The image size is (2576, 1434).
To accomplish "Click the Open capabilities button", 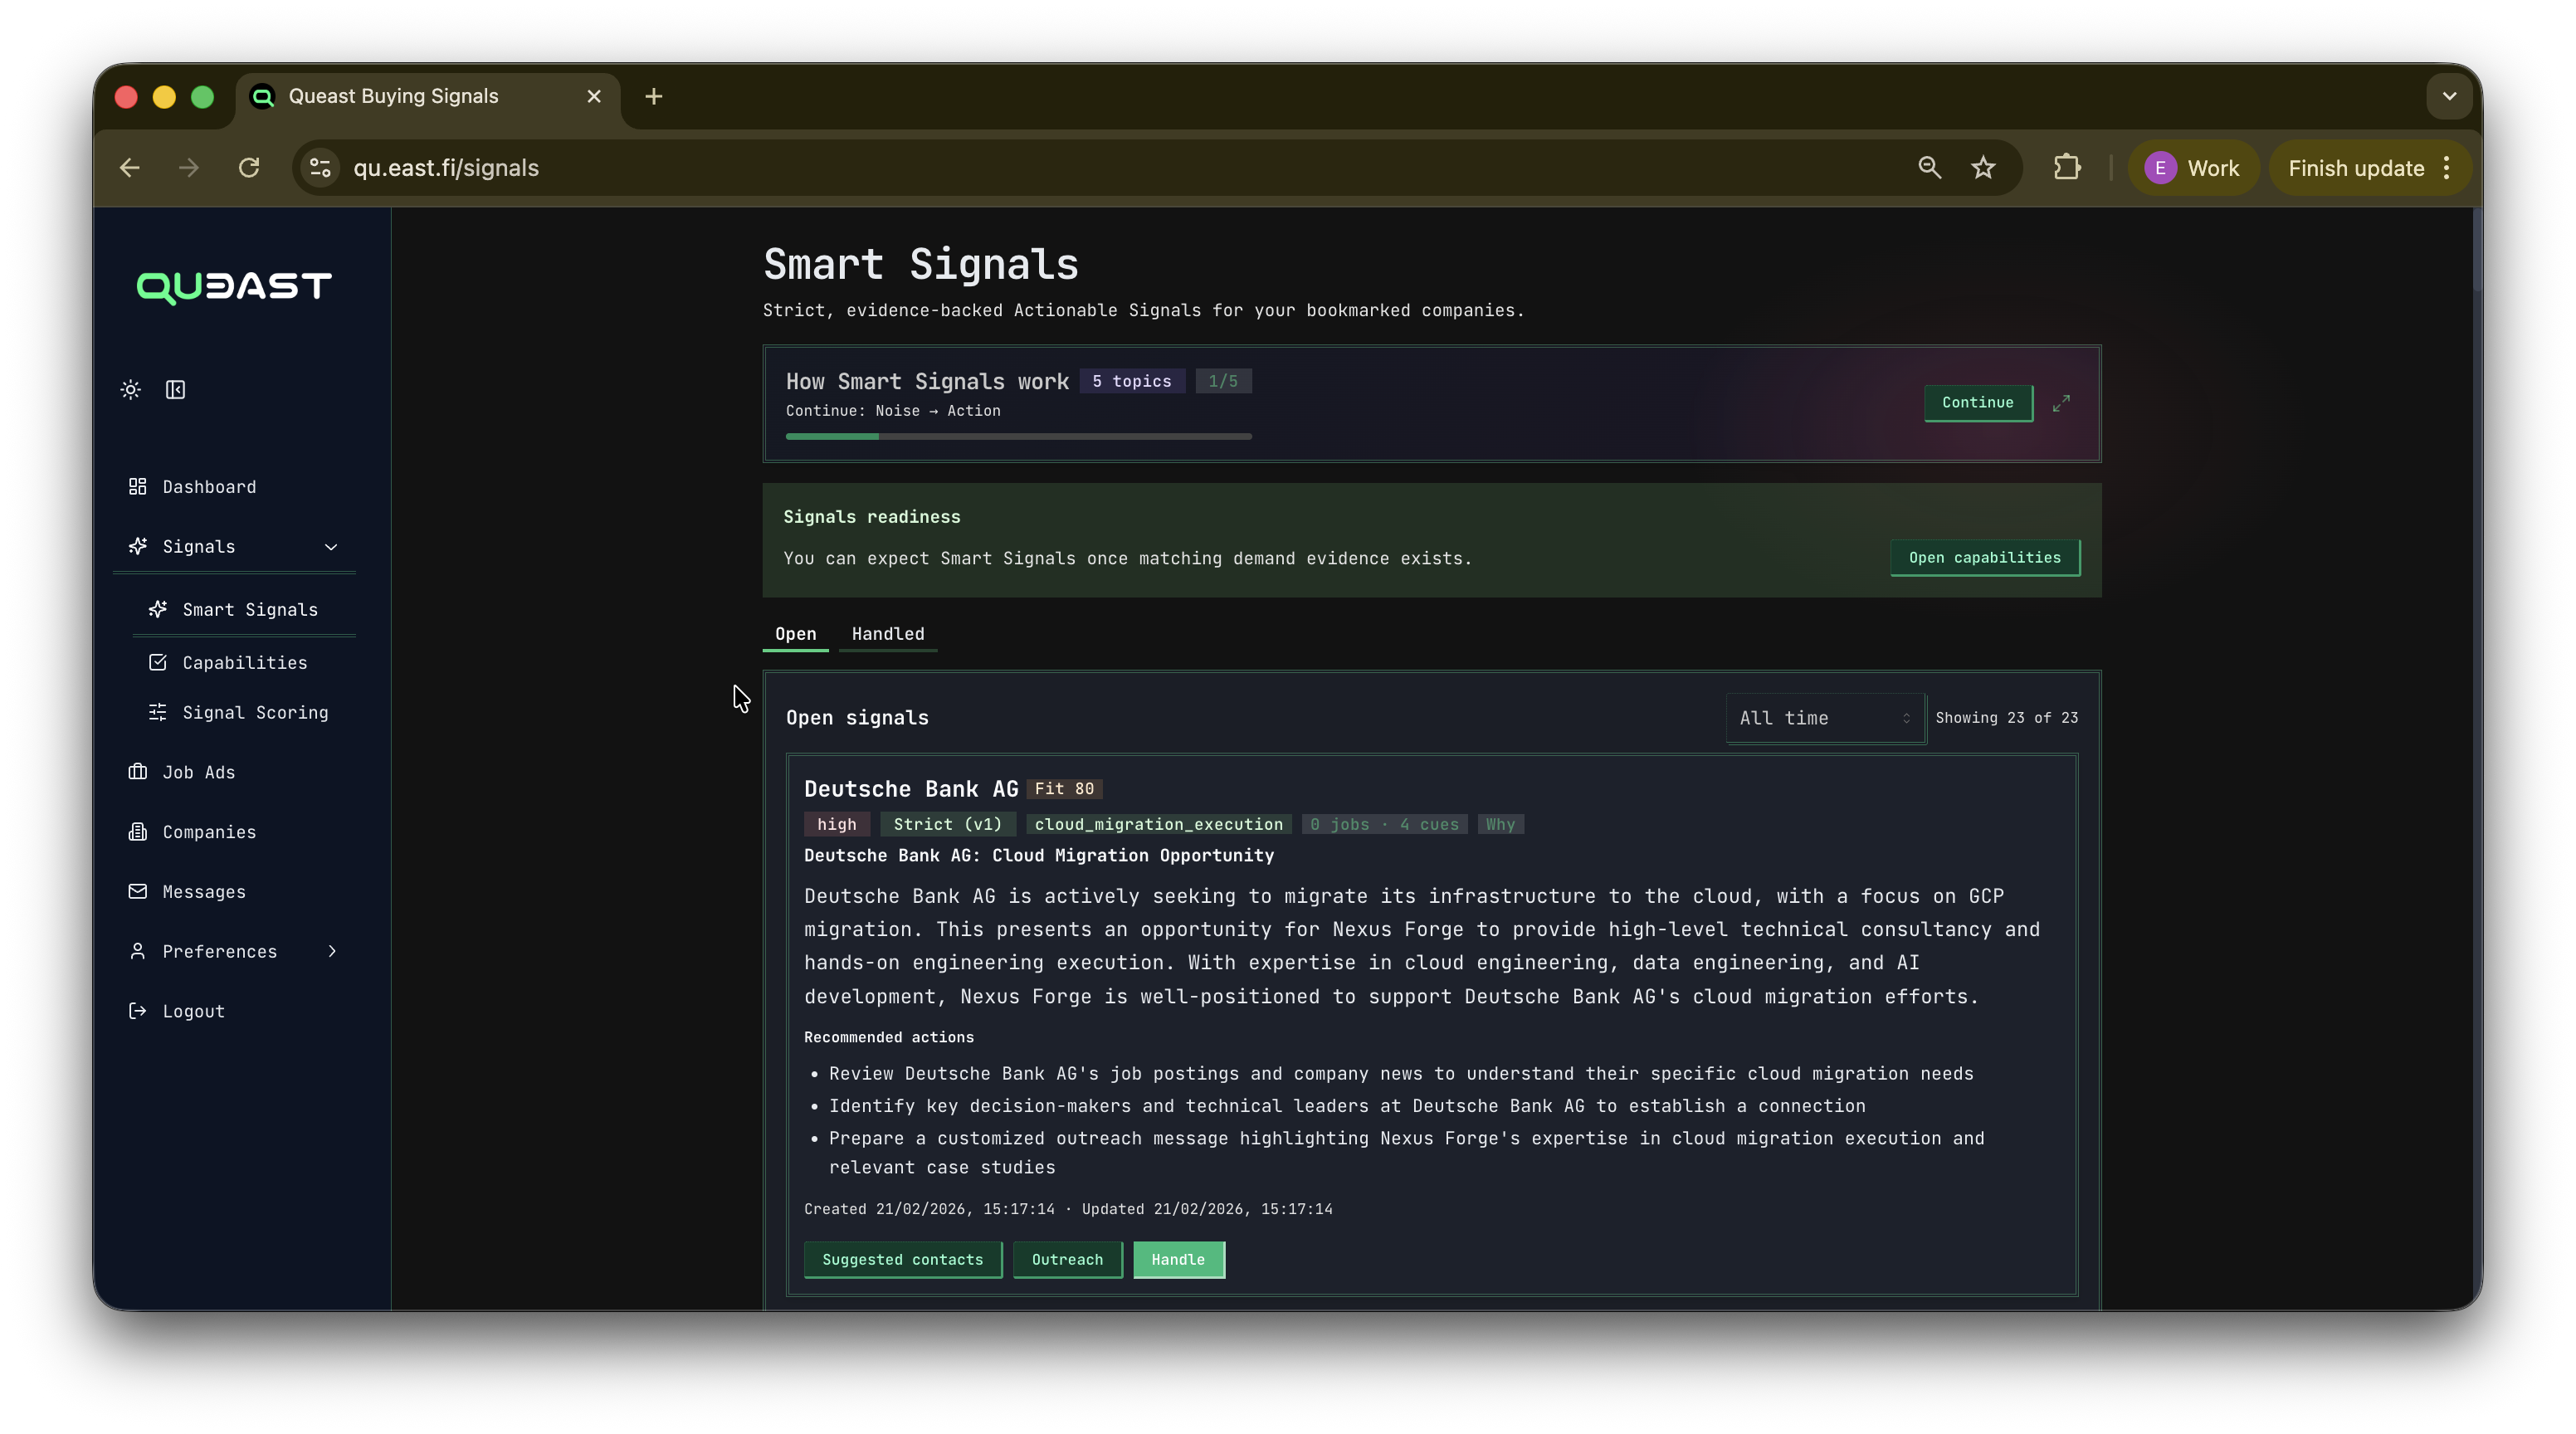I will pos(1985,558).
